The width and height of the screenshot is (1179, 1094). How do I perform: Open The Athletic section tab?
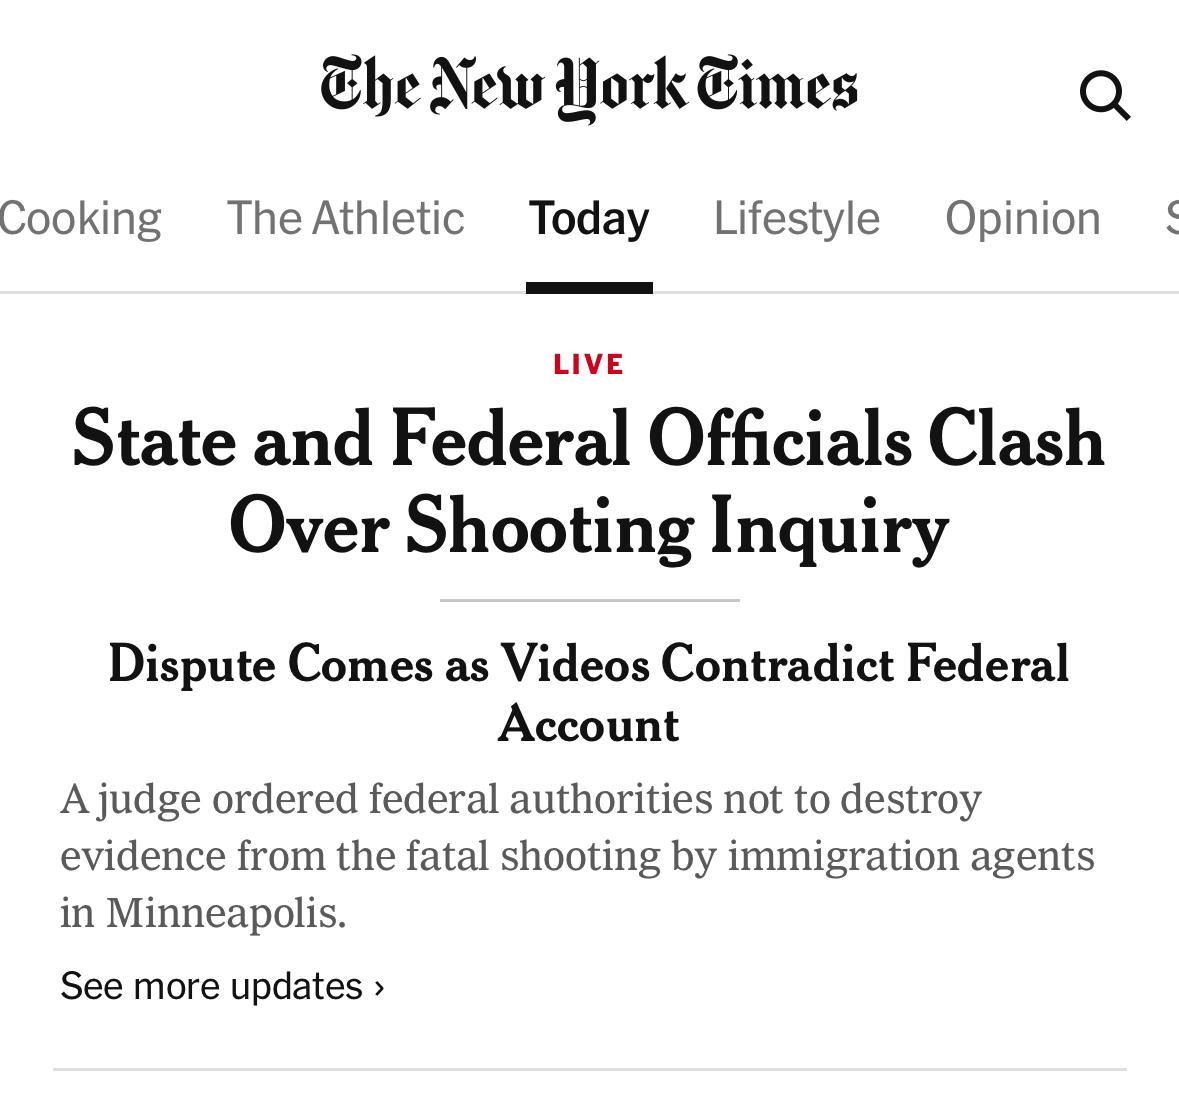(x=345, y=218)
